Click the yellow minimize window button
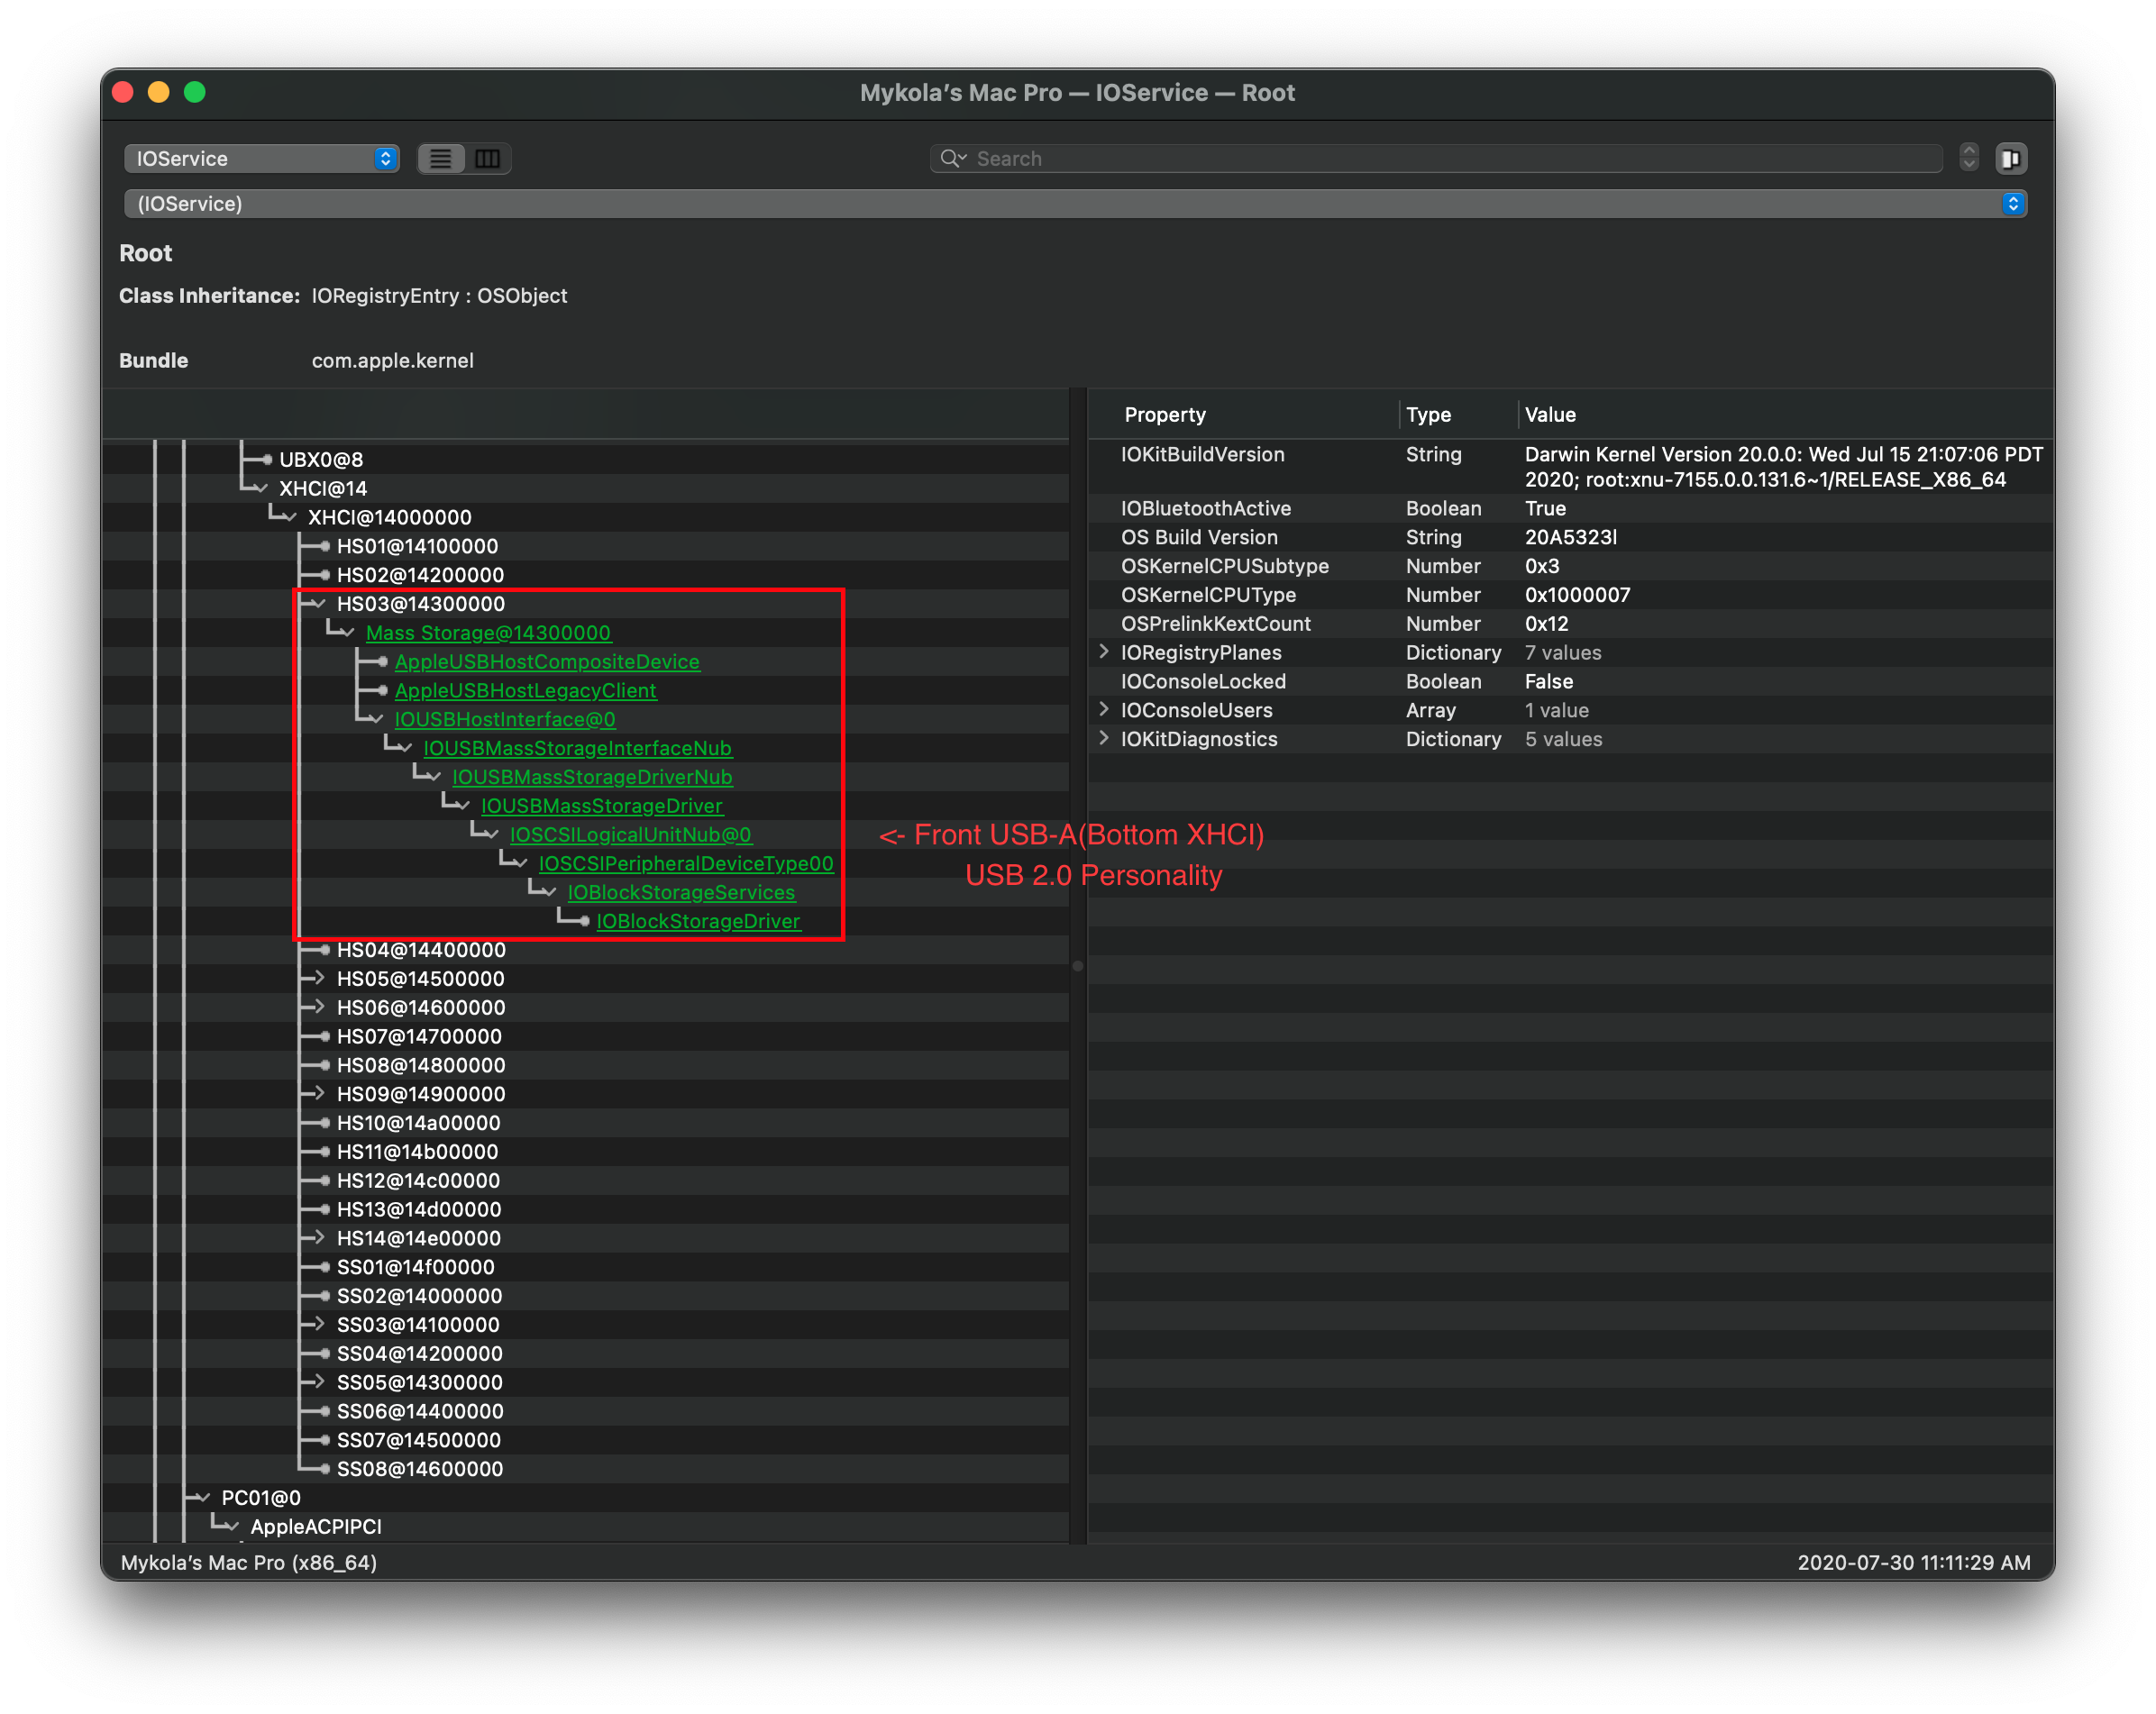 tap(159, 92)
